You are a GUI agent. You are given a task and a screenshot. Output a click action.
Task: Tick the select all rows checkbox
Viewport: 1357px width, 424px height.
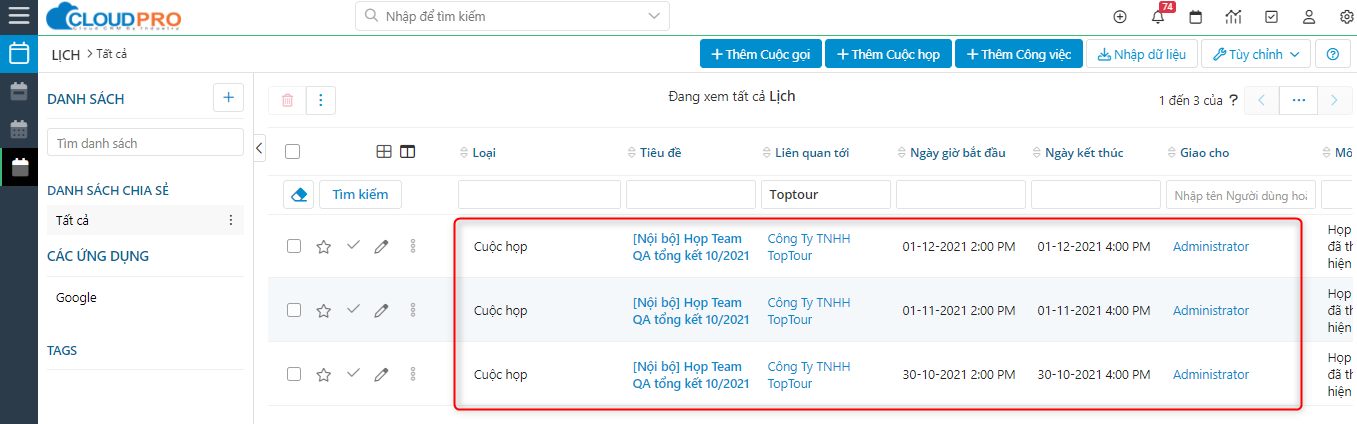point(293,152)
